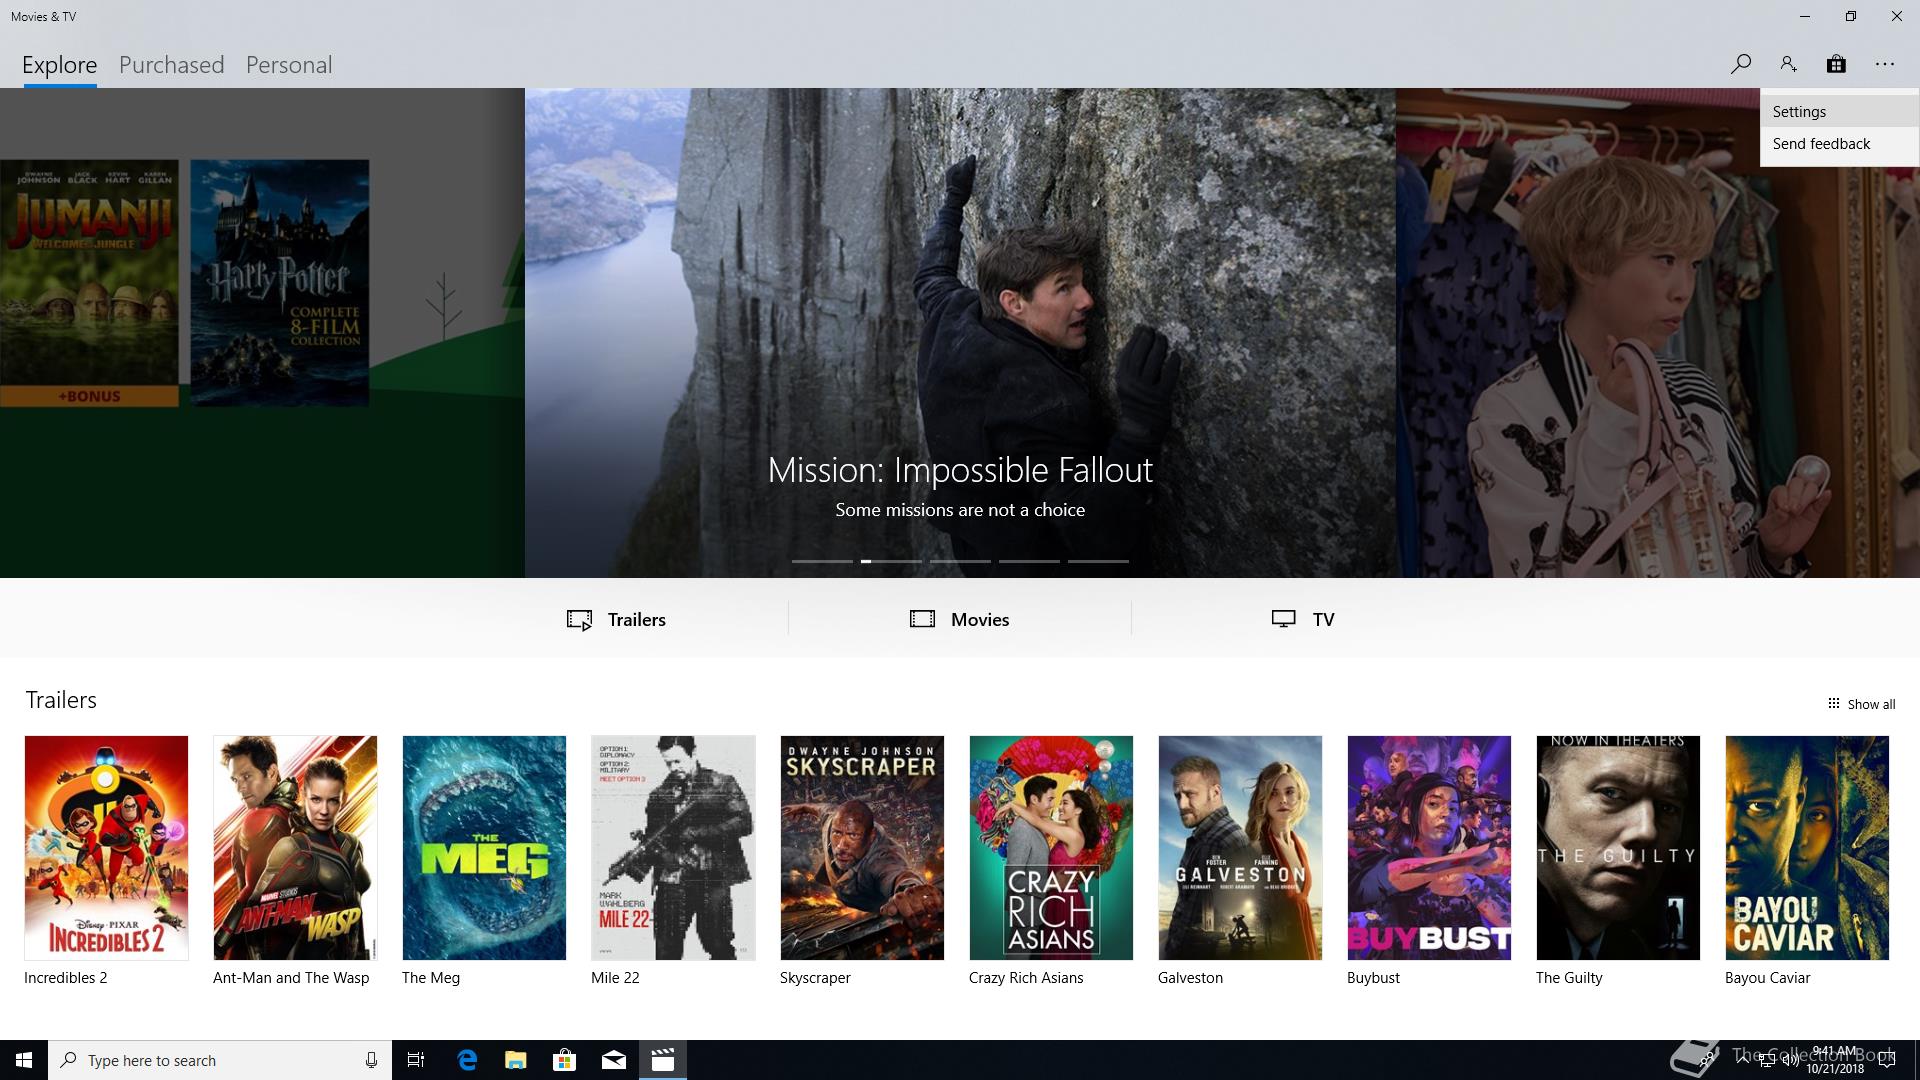Switch to the Purchased tab
This screenshot has height=1080, width=1920.
tap(172, 65)
